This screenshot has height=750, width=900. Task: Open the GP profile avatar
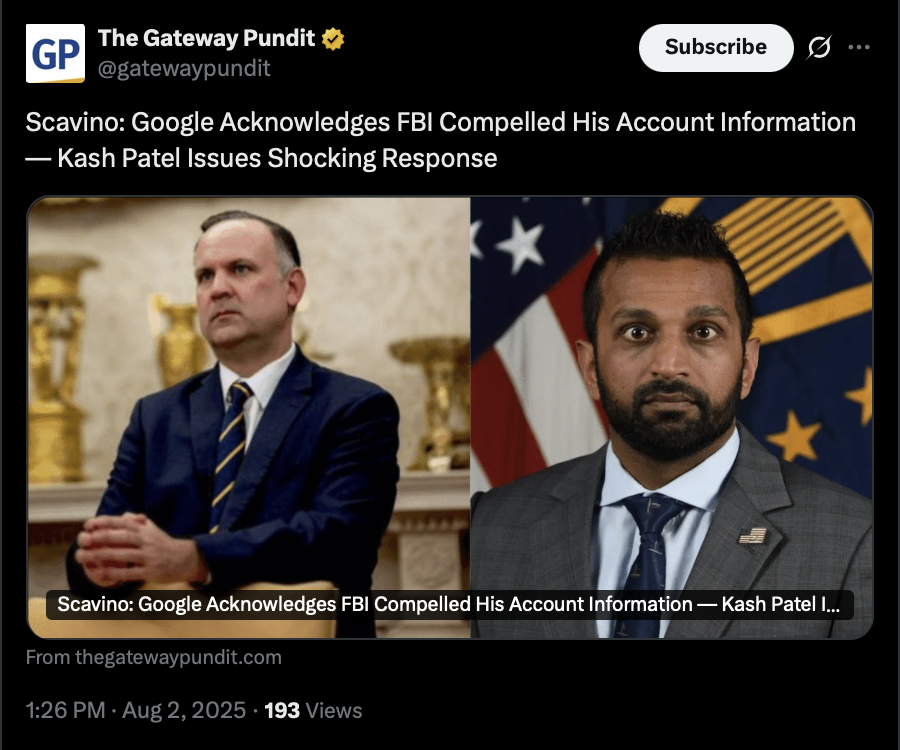(x=55, y=53)
